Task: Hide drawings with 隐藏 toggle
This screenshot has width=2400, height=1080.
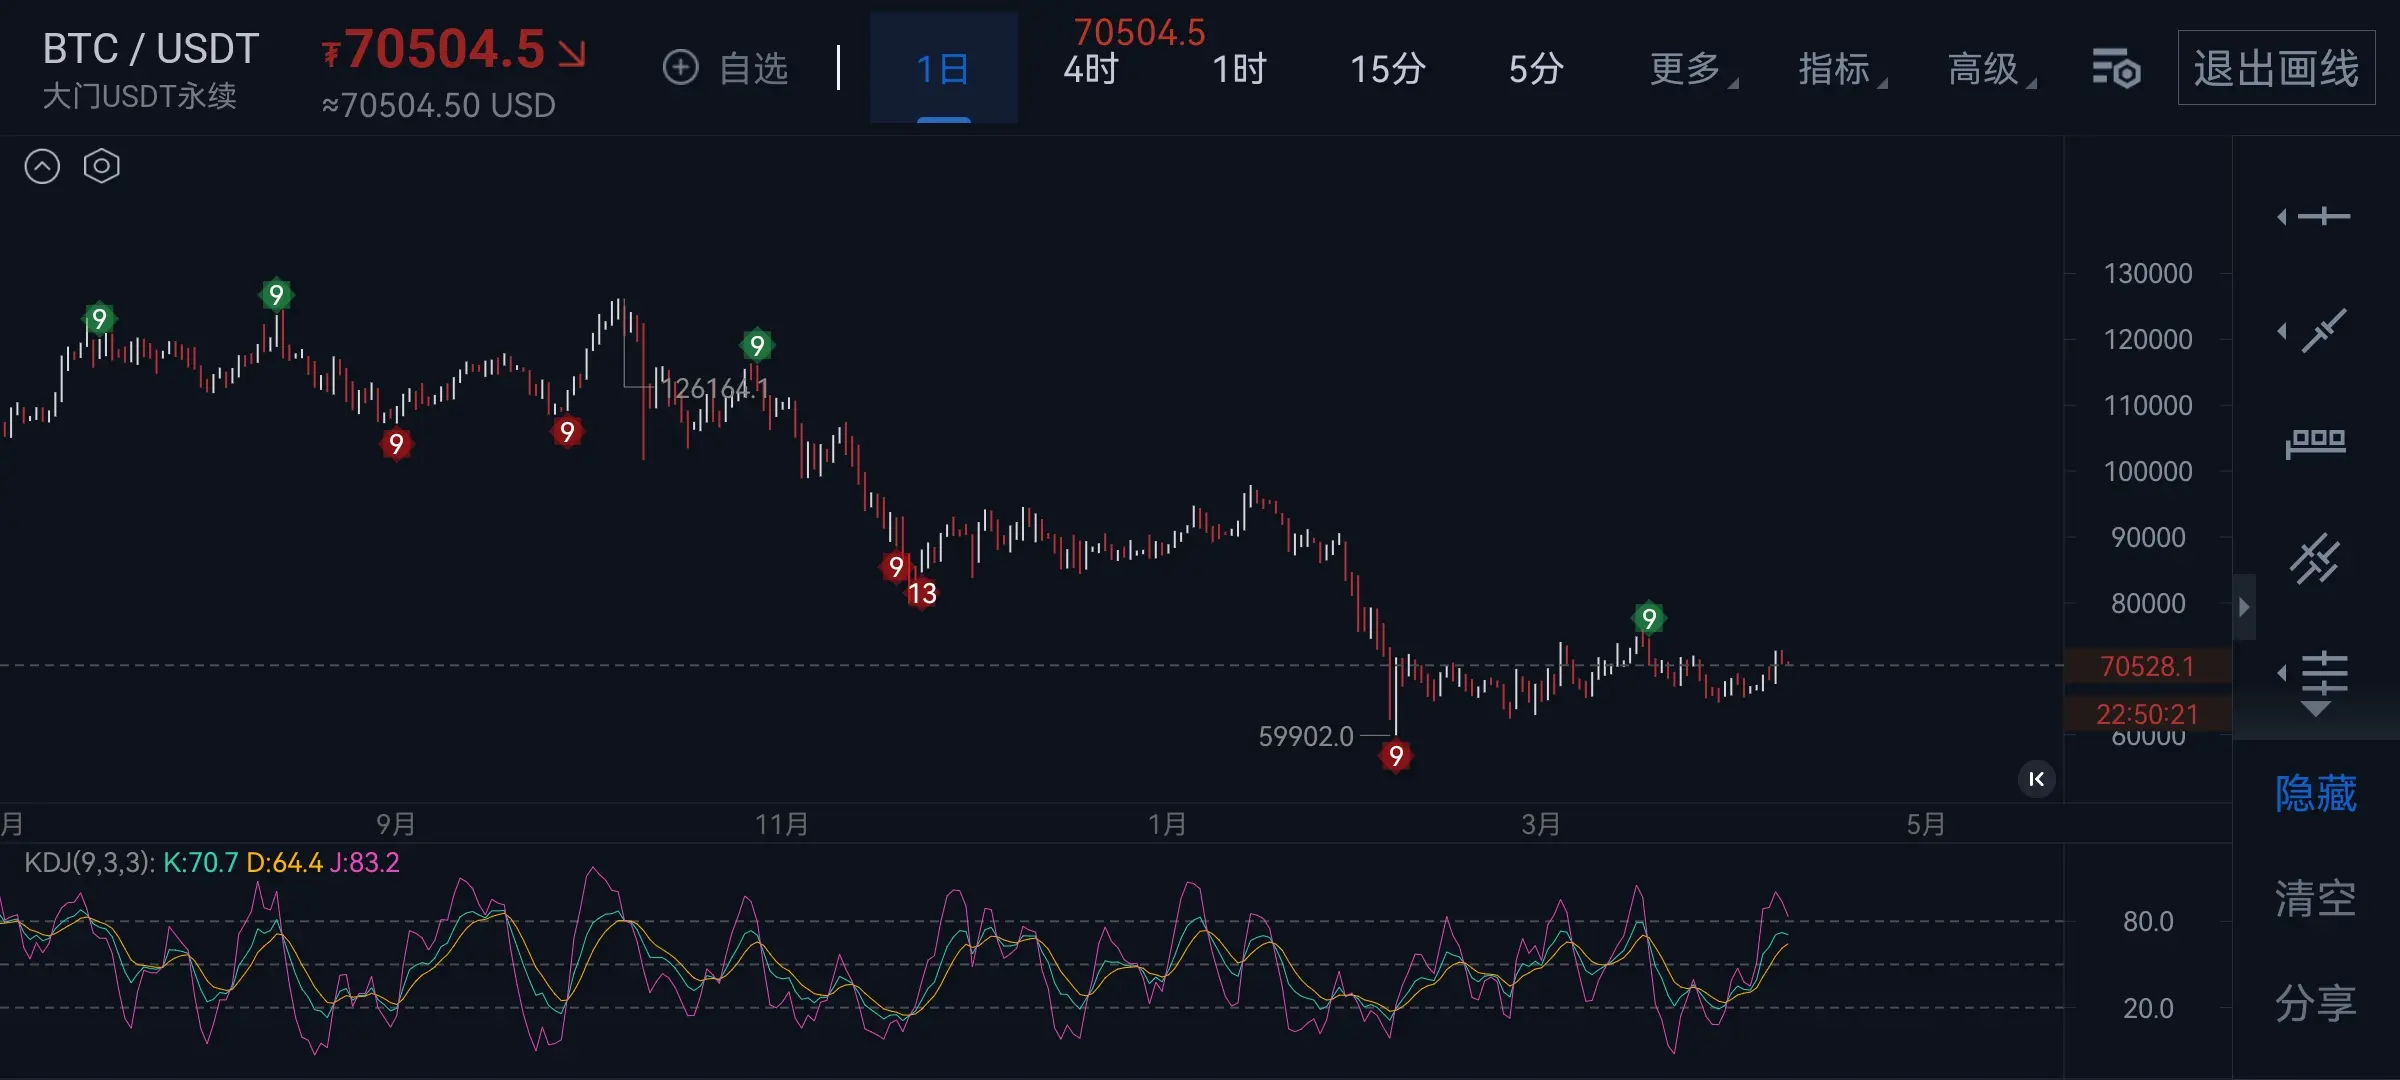Action: click(2316, 794)
